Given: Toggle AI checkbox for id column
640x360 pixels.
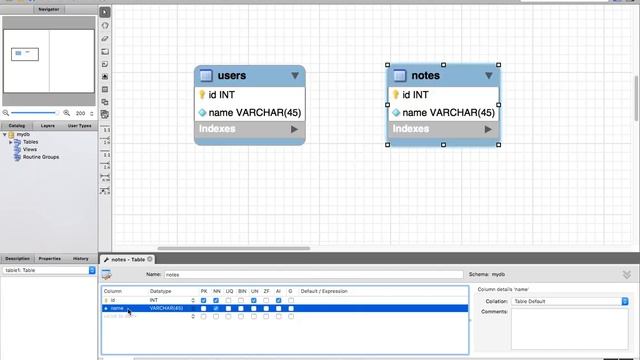Looking at the screenshot, I should pyautogui.click(x=278, y=300).
